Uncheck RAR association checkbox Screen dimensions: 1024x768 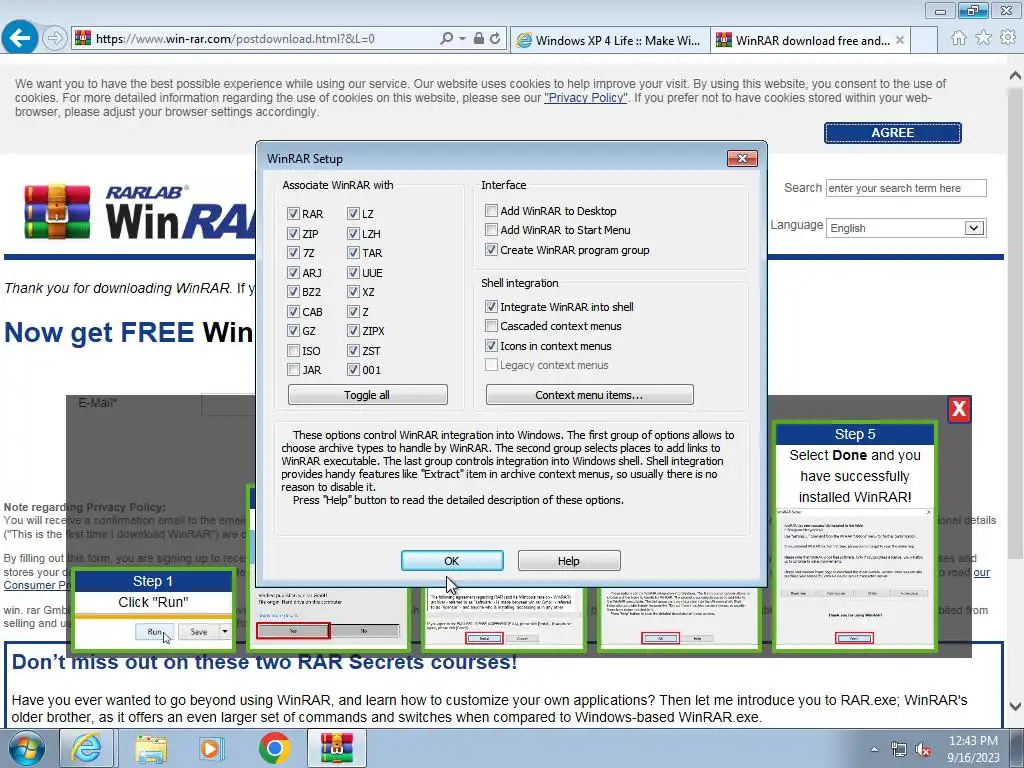pos(293,214)
